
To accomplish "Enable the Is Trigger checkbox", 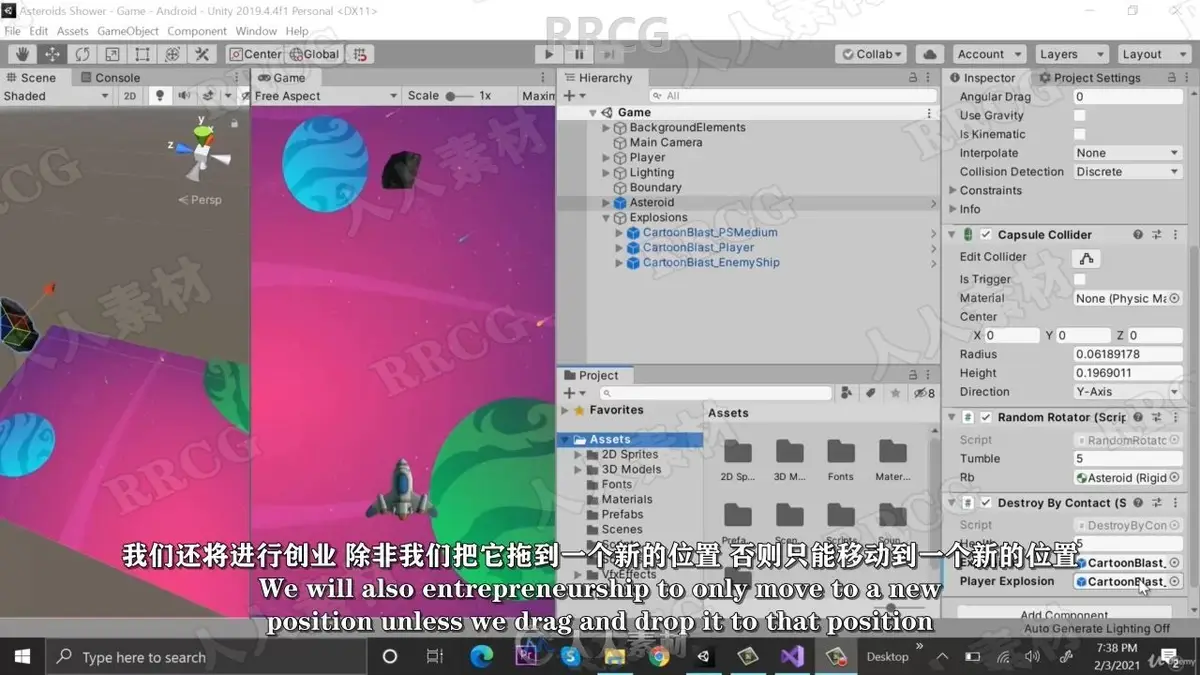I will pos(1079,280).
